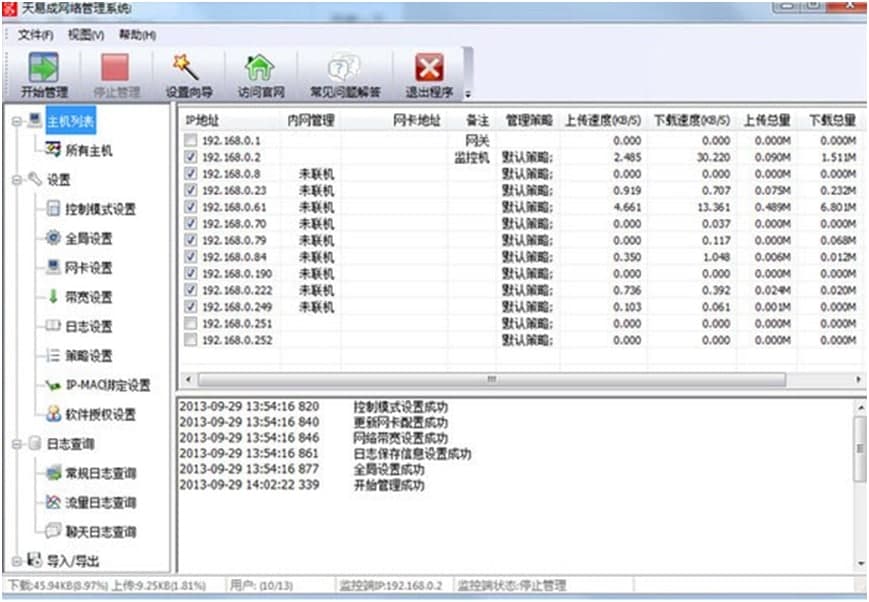Uncheck the box for 192.168.0.222
Viewport: 869px width, 602px height.
click(x=191, y=290)
